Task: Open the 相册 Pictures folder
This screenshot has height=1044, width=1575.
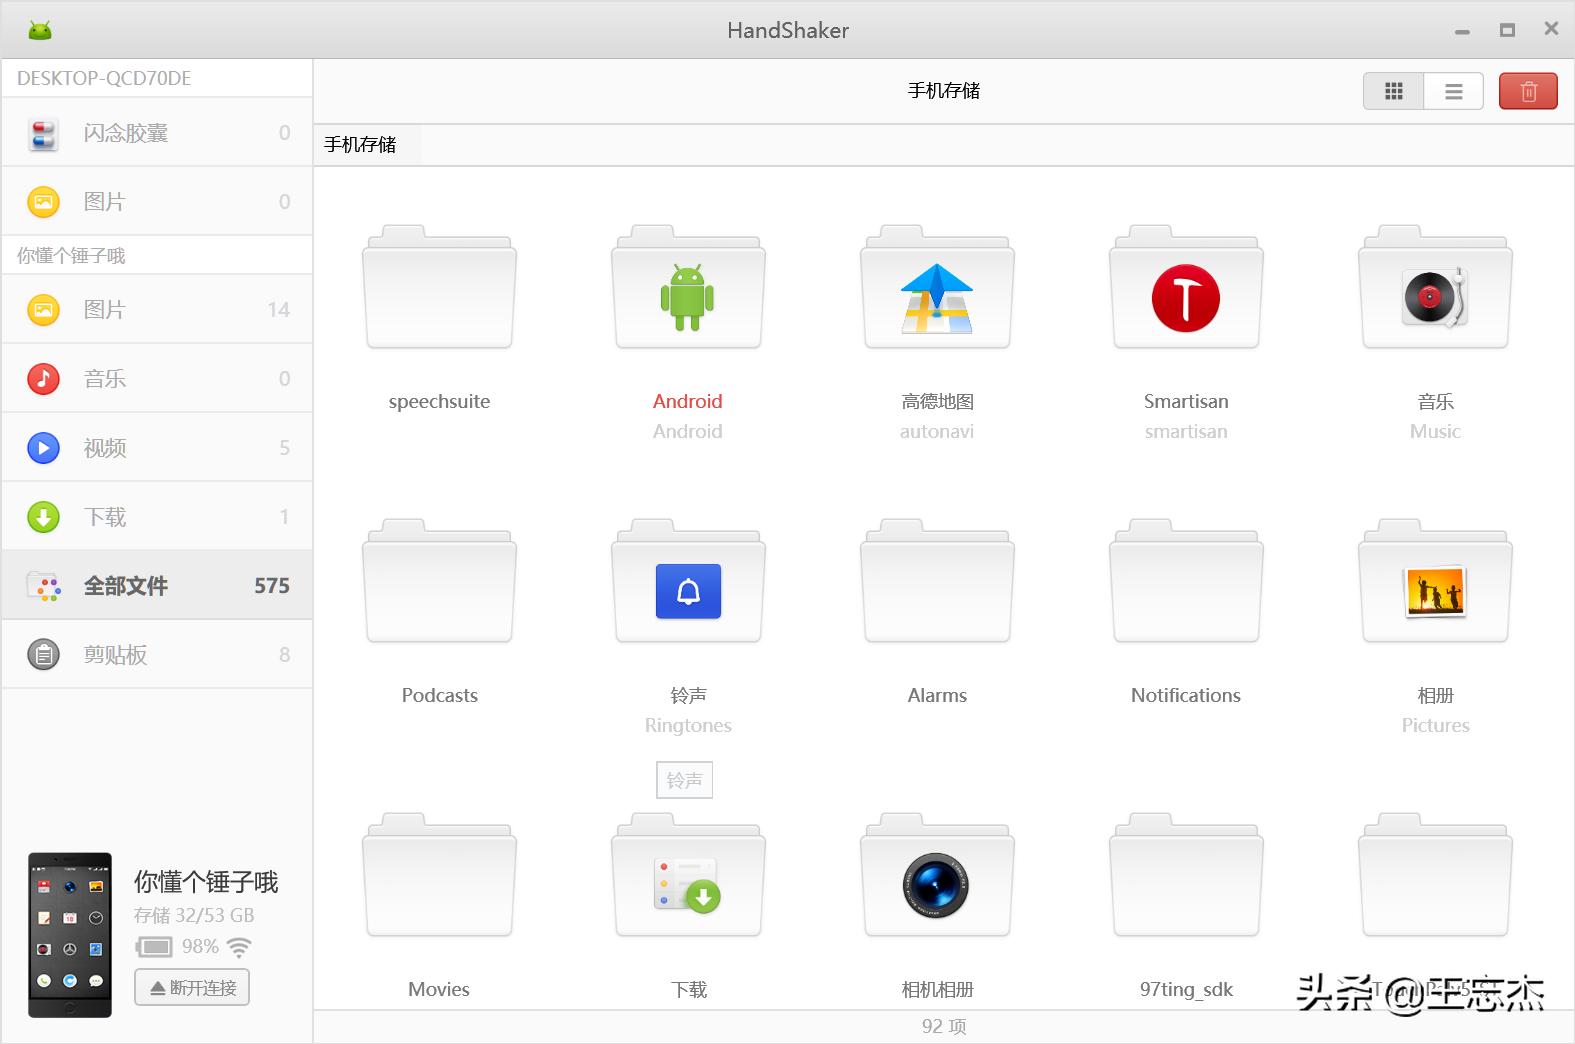Action: 1435,582
